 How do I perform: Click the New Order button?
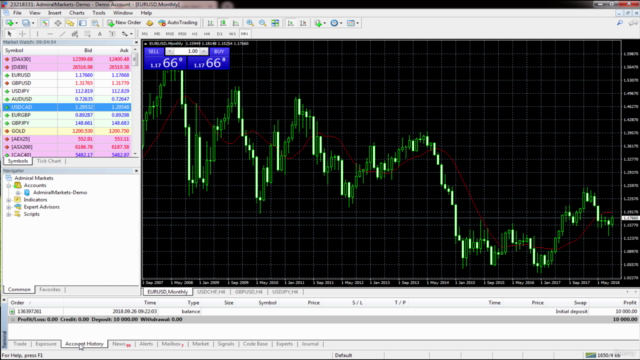124,23
